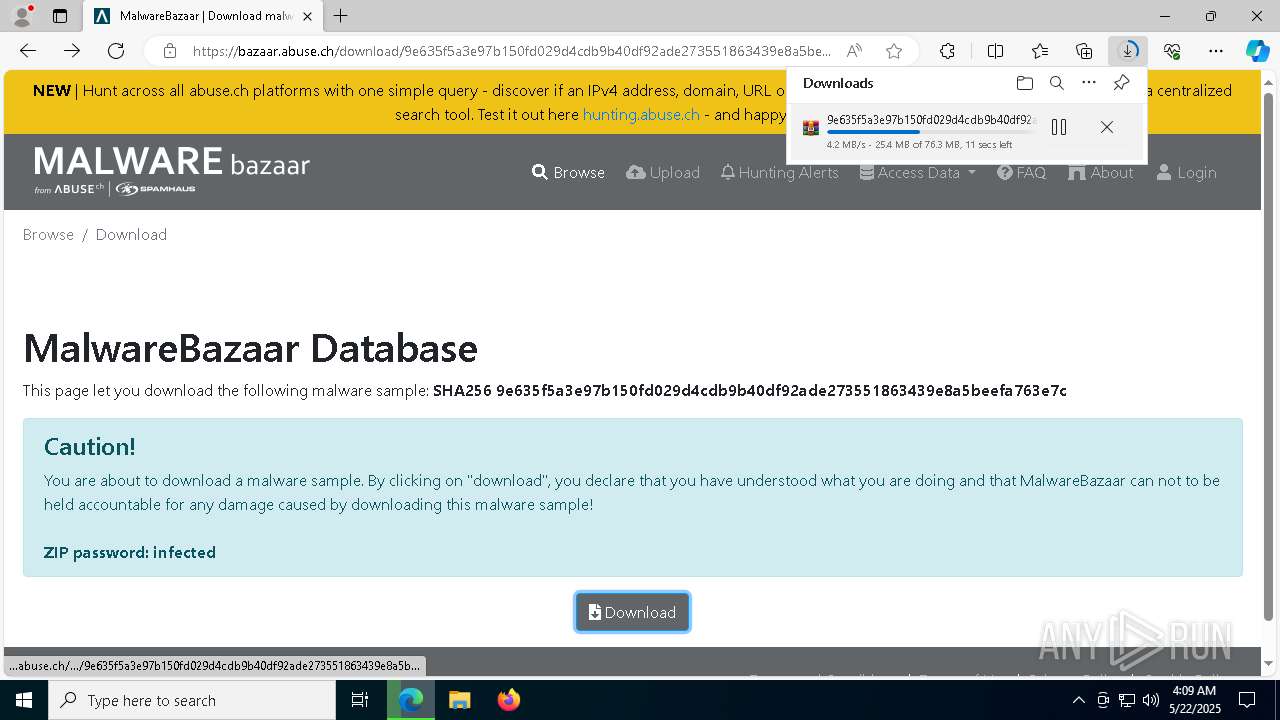Open the Login menu item

1187,172
